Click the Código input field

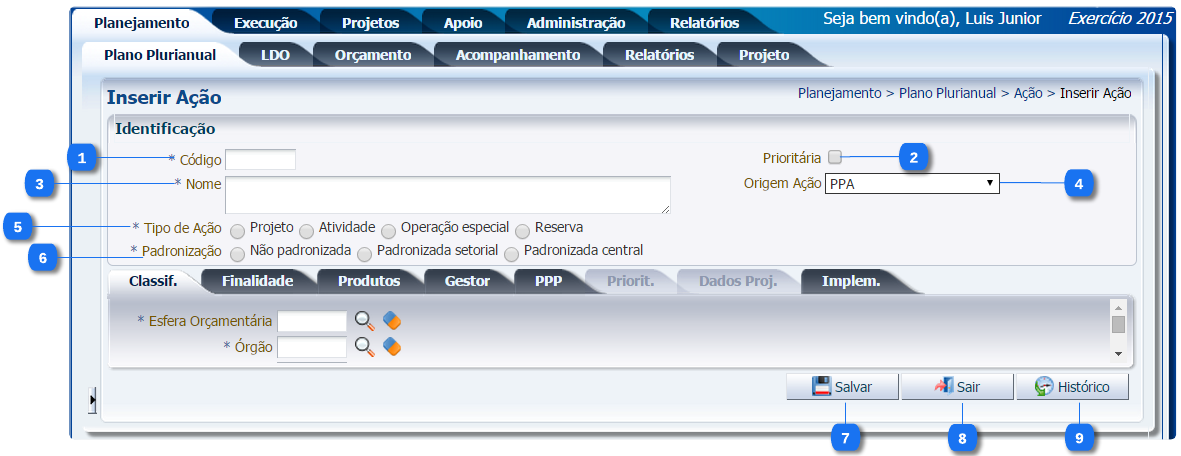click(260, 160)
